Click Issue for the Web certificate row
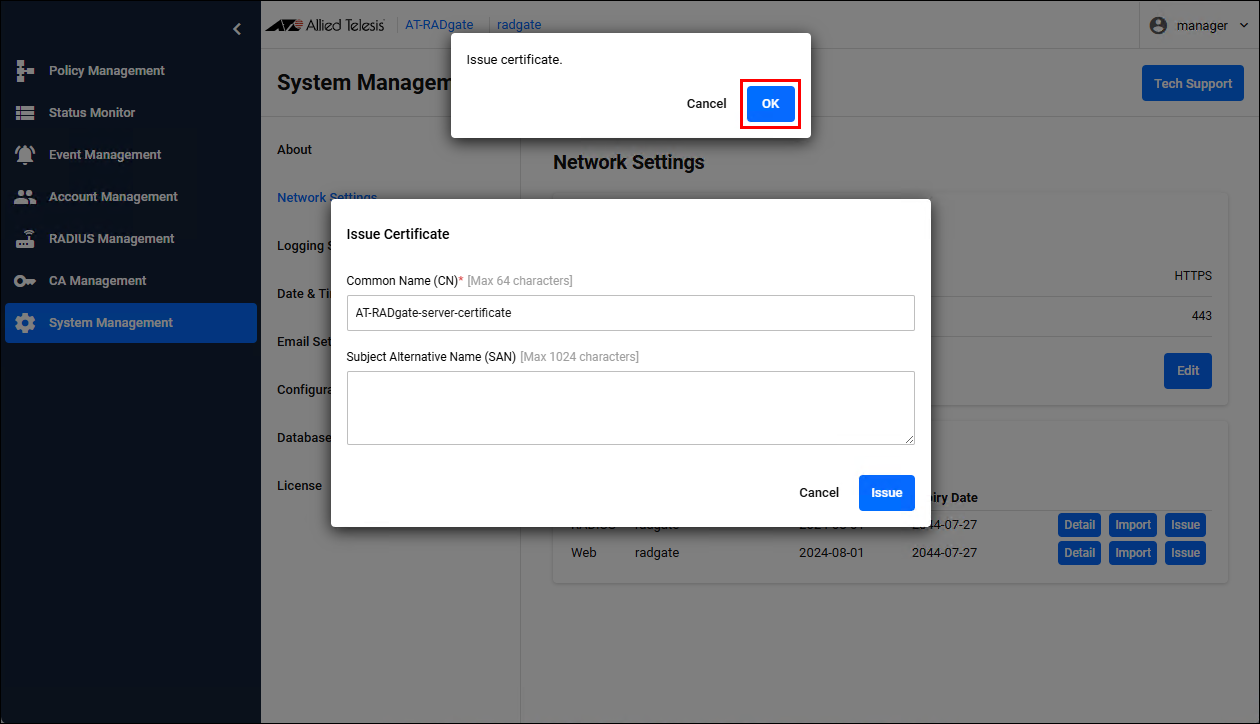The width and height of the screenshot is (1260, 724). (x=1186, y=553)
